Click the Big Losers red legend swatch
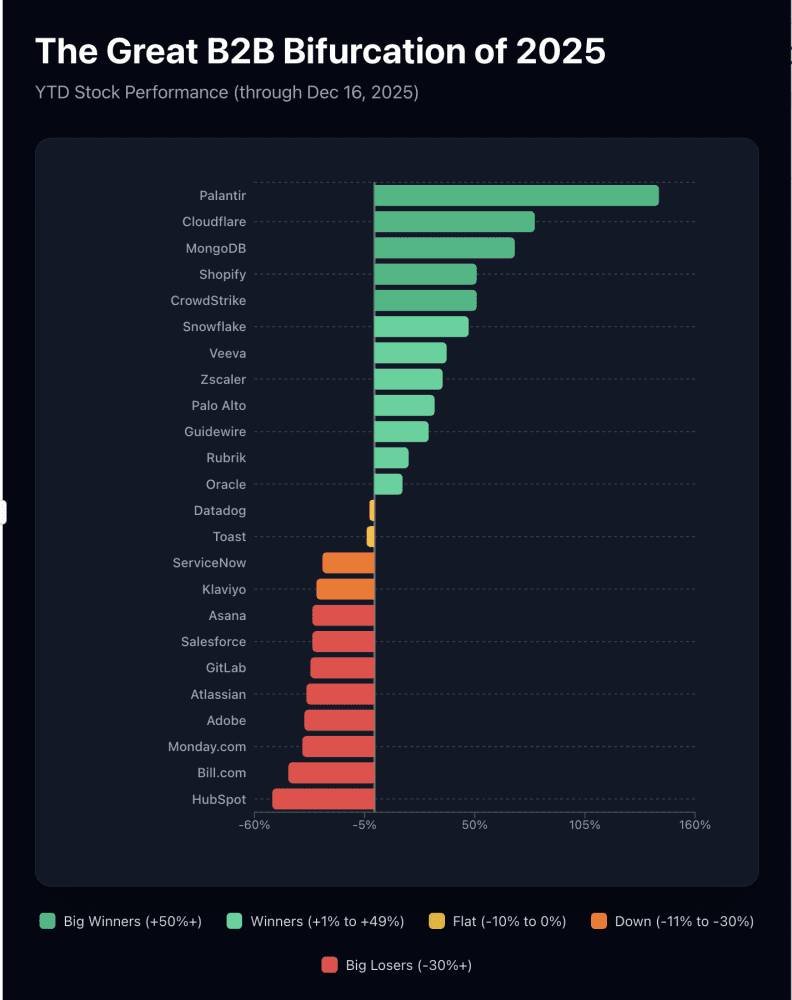Image resolution: width=792 pixels, height=1000 pixels. [x=330, y=965]
